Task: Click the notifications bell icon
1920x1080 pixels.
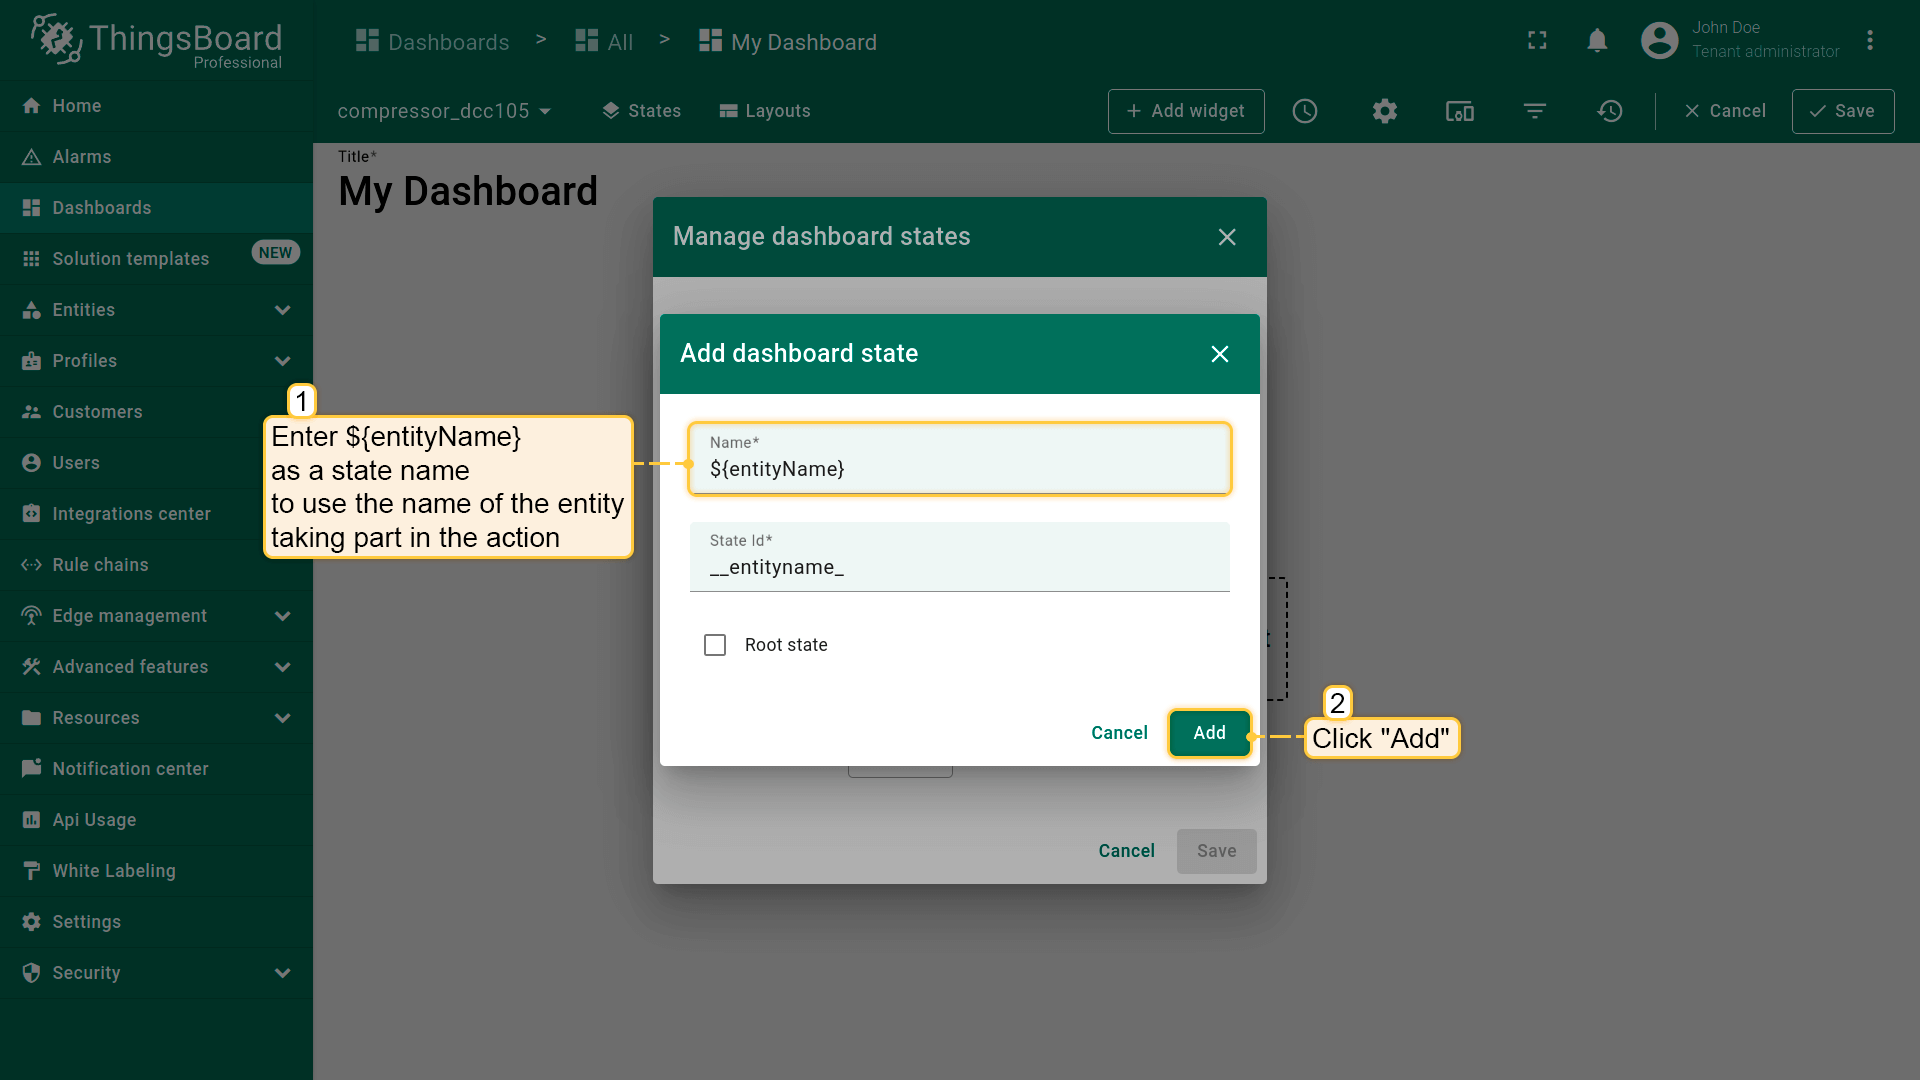Action: coord(1597,41)
